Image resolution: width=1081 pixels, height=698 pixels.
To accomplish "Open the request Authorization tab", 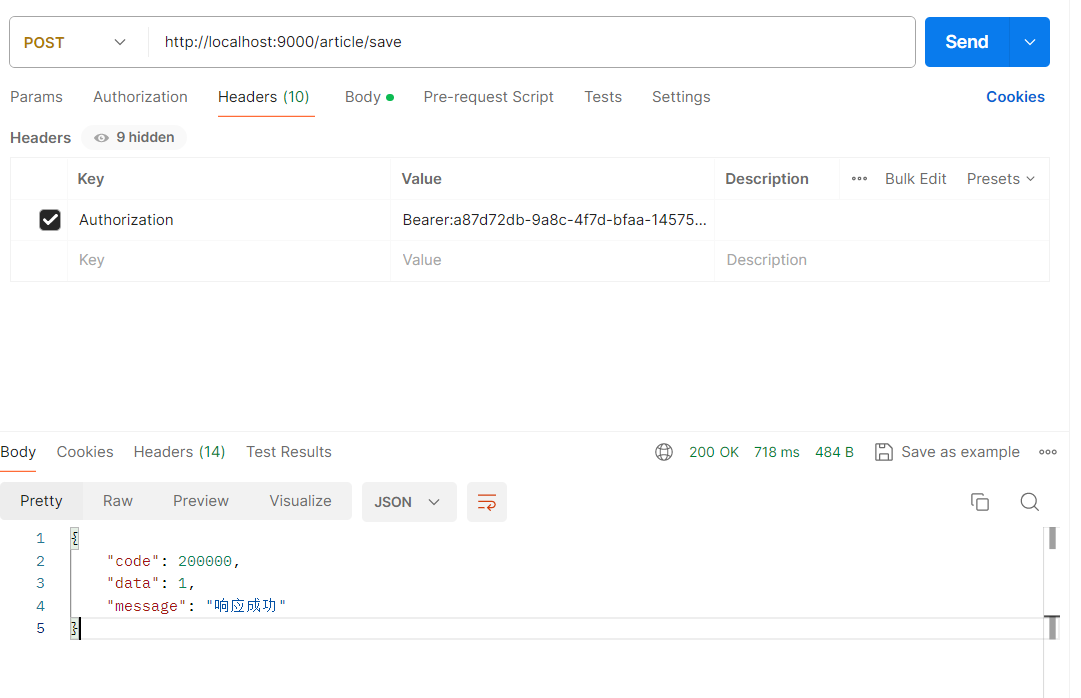I will pos(141,97).
